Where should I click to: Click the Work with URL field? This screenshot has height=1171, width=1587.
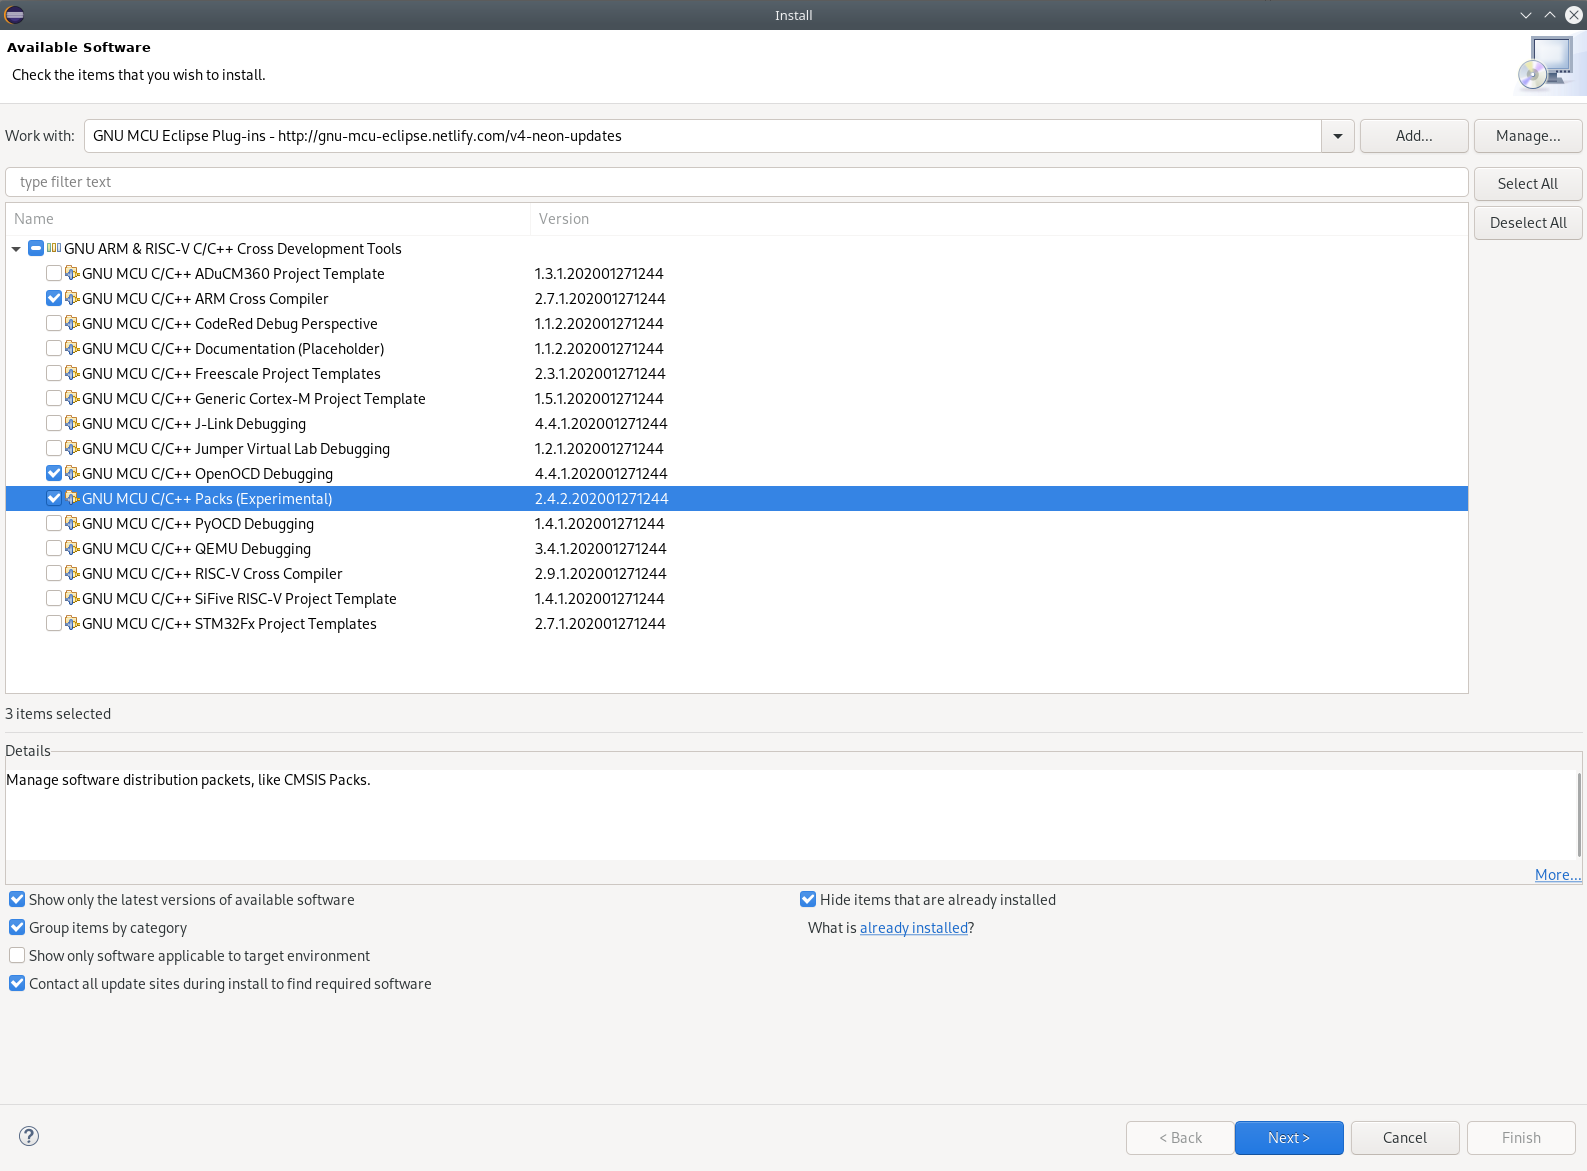(x=703, y=136)
